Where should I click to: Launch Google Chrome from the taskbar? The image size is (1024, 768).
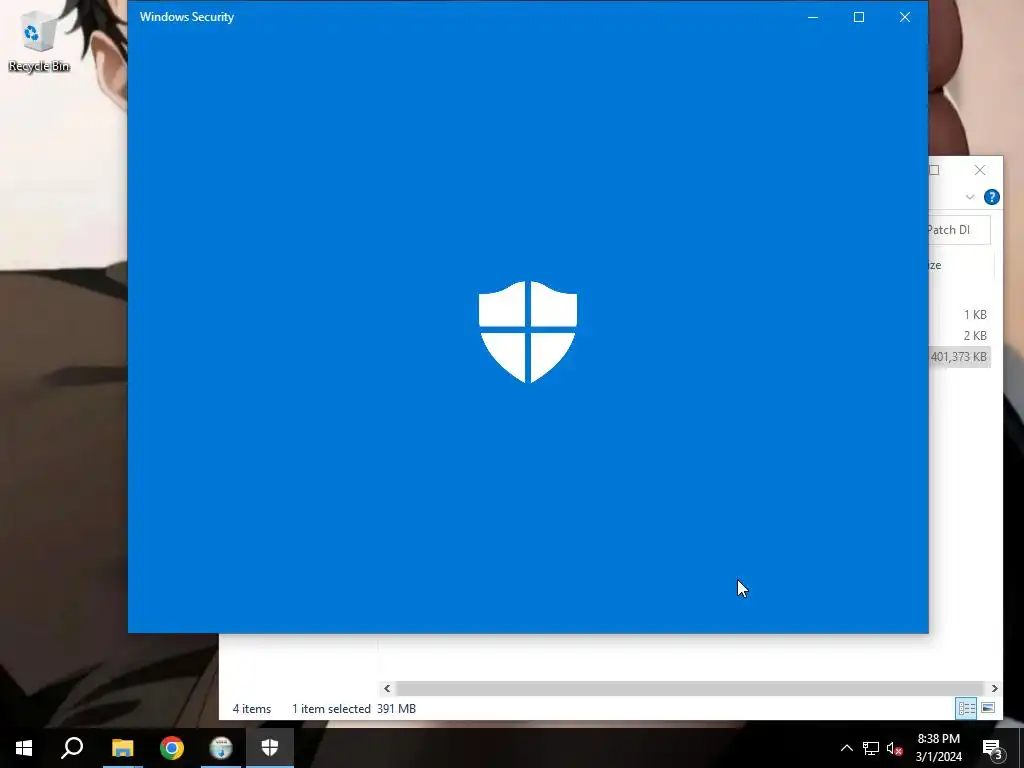pos(172,748)
